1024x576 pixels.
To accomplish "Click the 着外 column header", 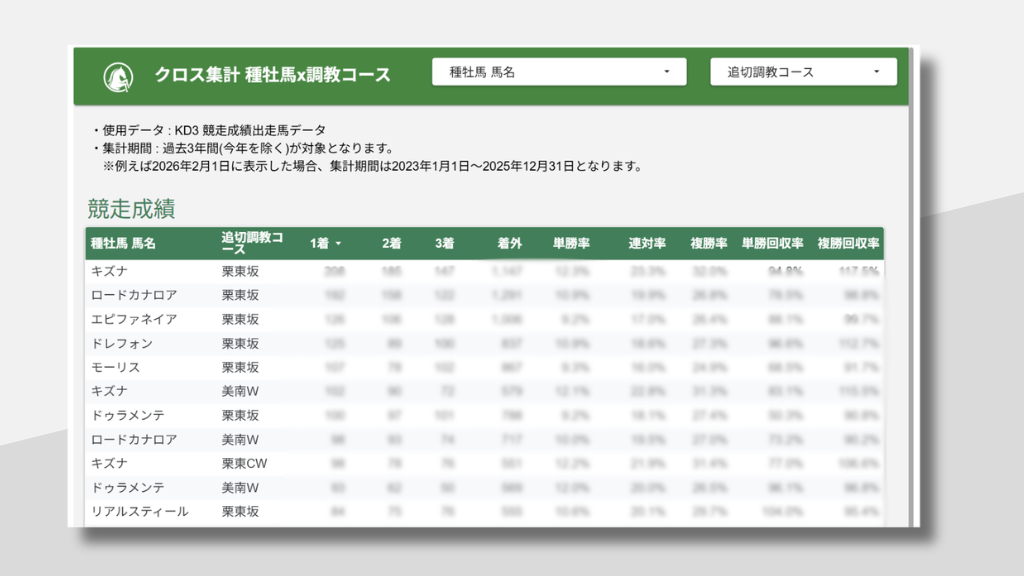I will click(x=509, y=243).
